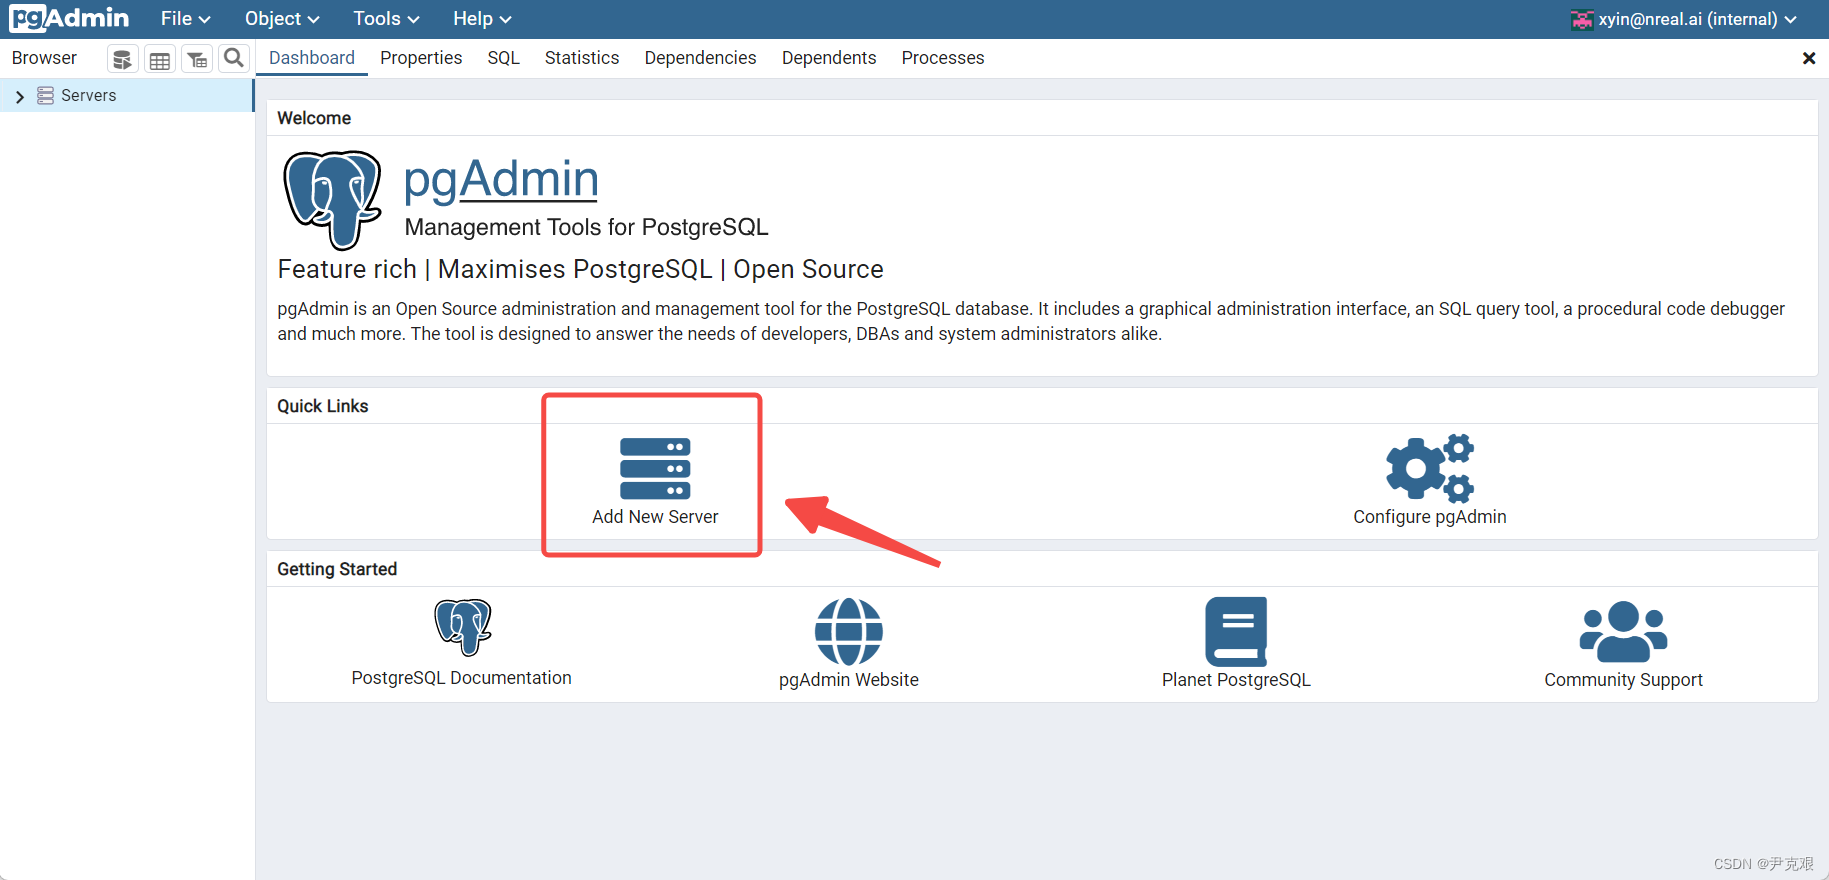1829x880 pixels.
Task: Open the Help menu
Action: [482, 19]
